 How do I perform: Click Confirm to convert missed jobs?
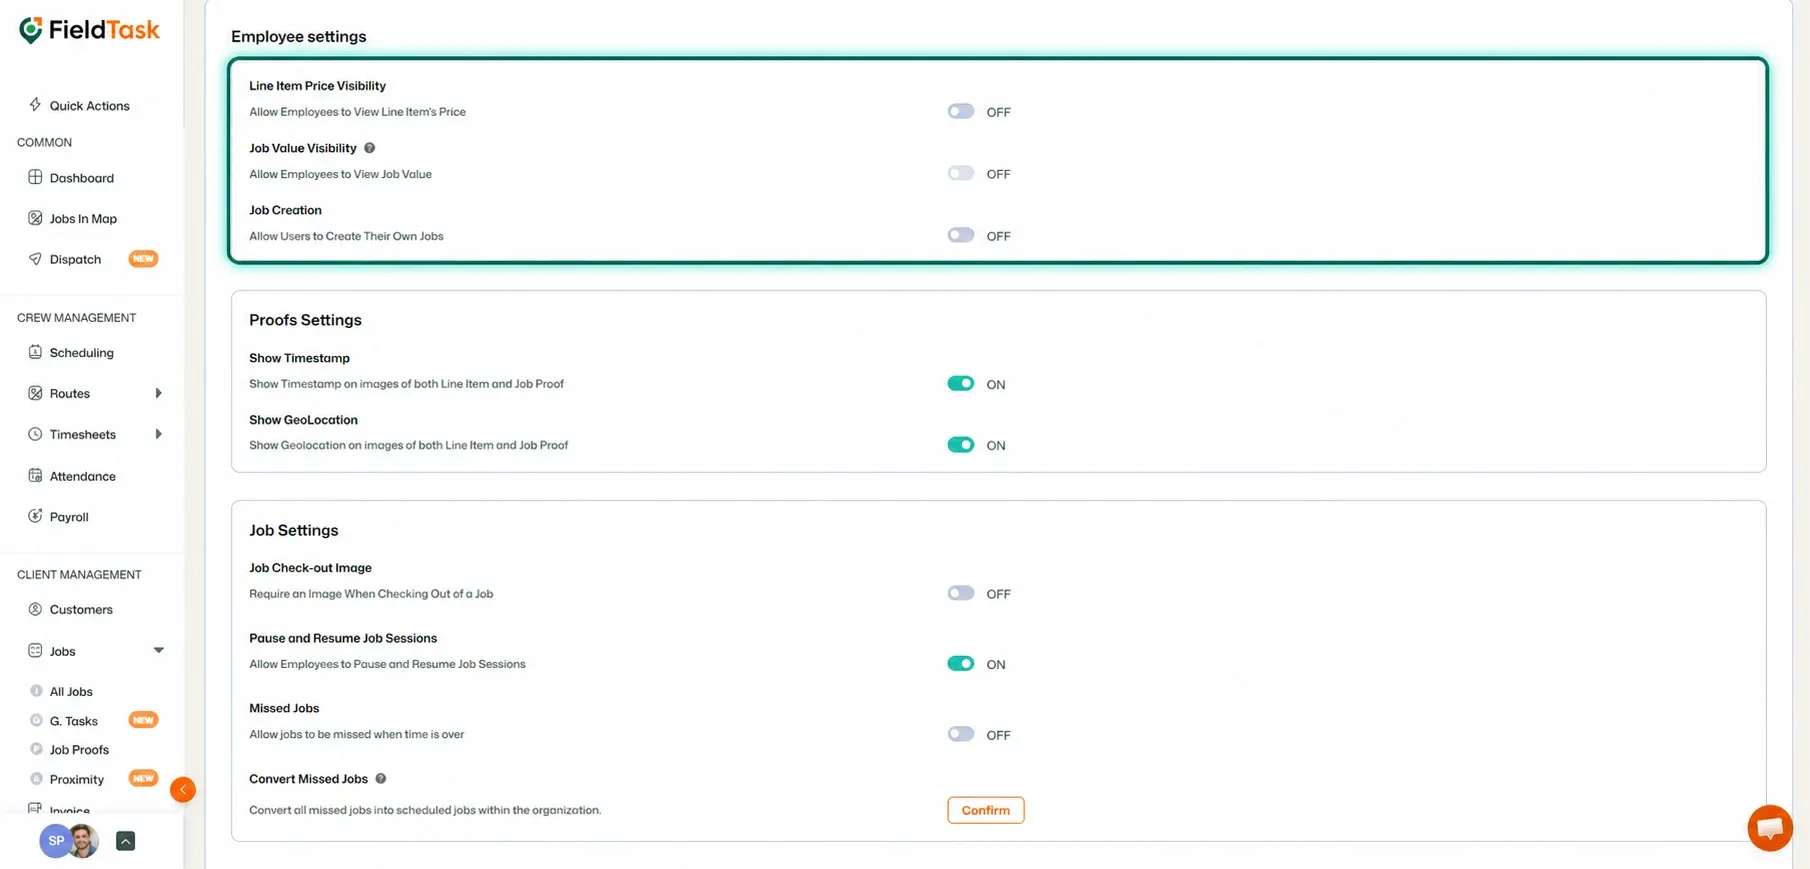pyautogui.click(x=986, y=810)
